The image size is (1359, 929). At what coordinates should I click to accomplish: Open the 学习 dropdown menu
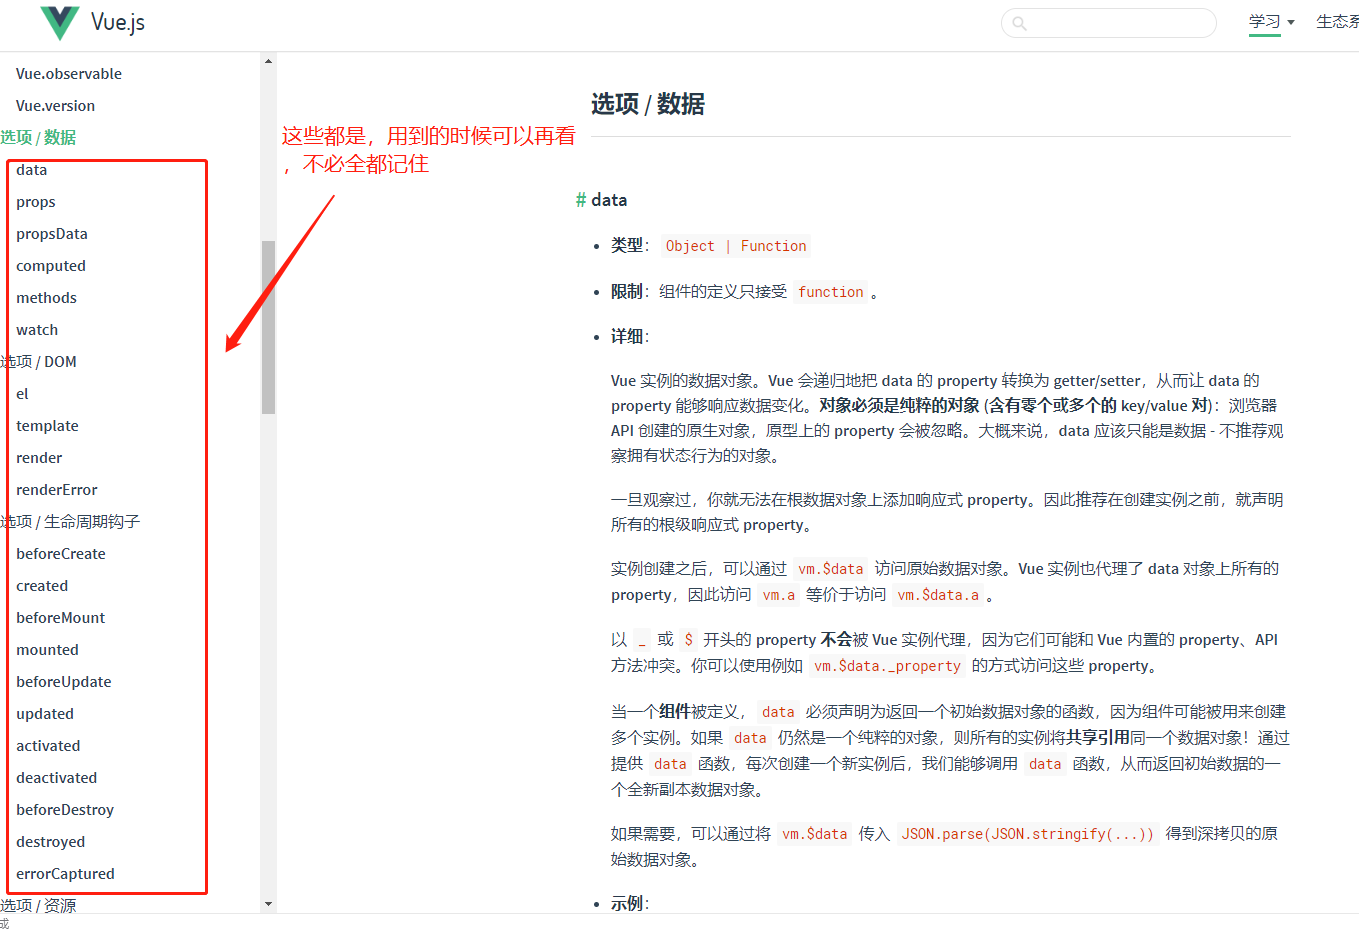pos(1263,22)
